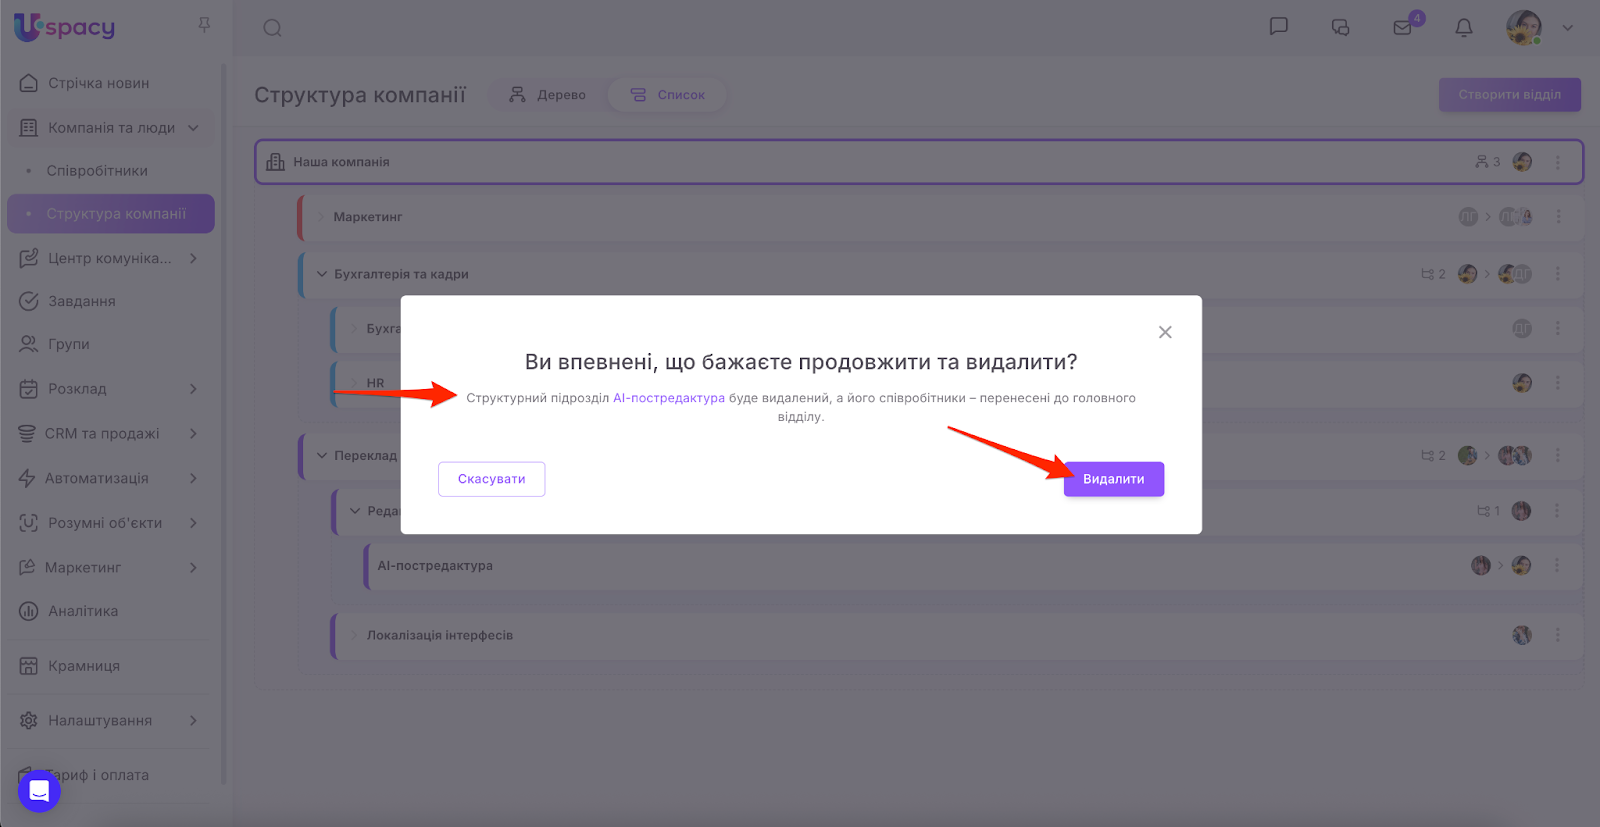Open the support chat widget
The width and height of the screenshot is (1600, 827).
coord(39,791)
